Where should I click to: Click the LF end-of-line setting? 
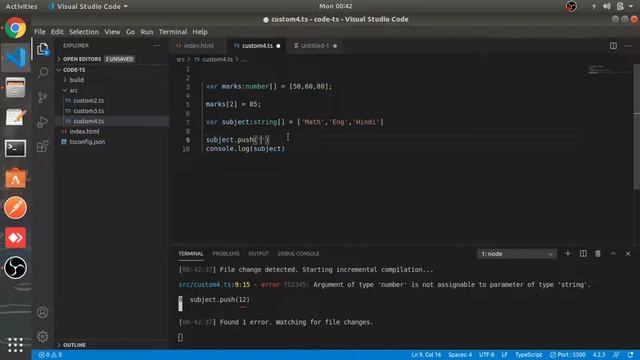(x=504, y=355)
